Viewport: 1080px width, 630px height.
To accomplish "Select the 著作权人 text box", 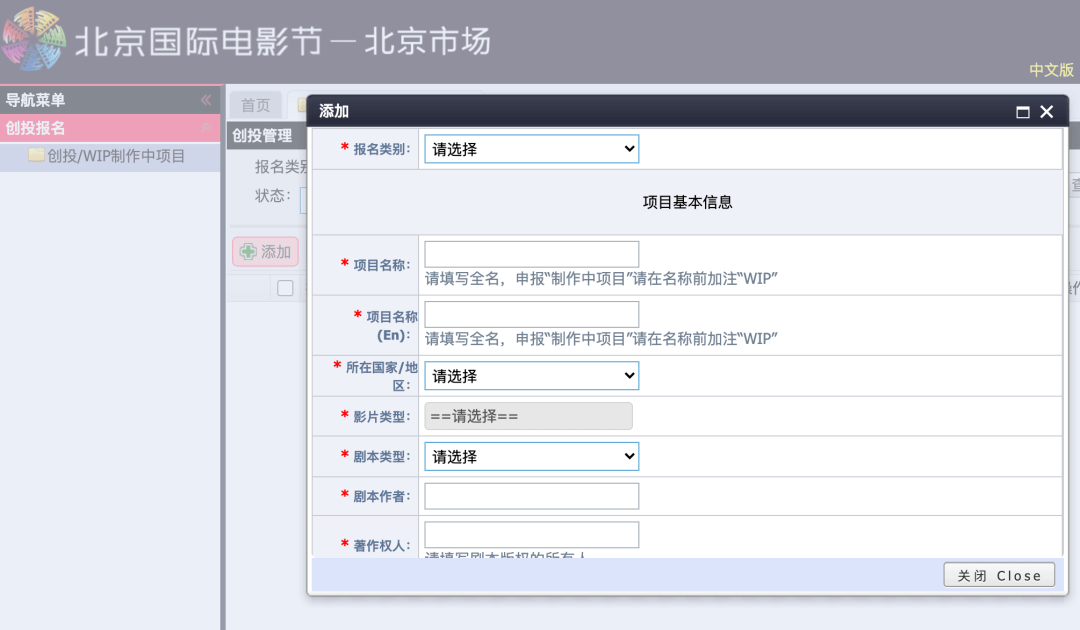I will pyautogui.click(x=531, y=534).
